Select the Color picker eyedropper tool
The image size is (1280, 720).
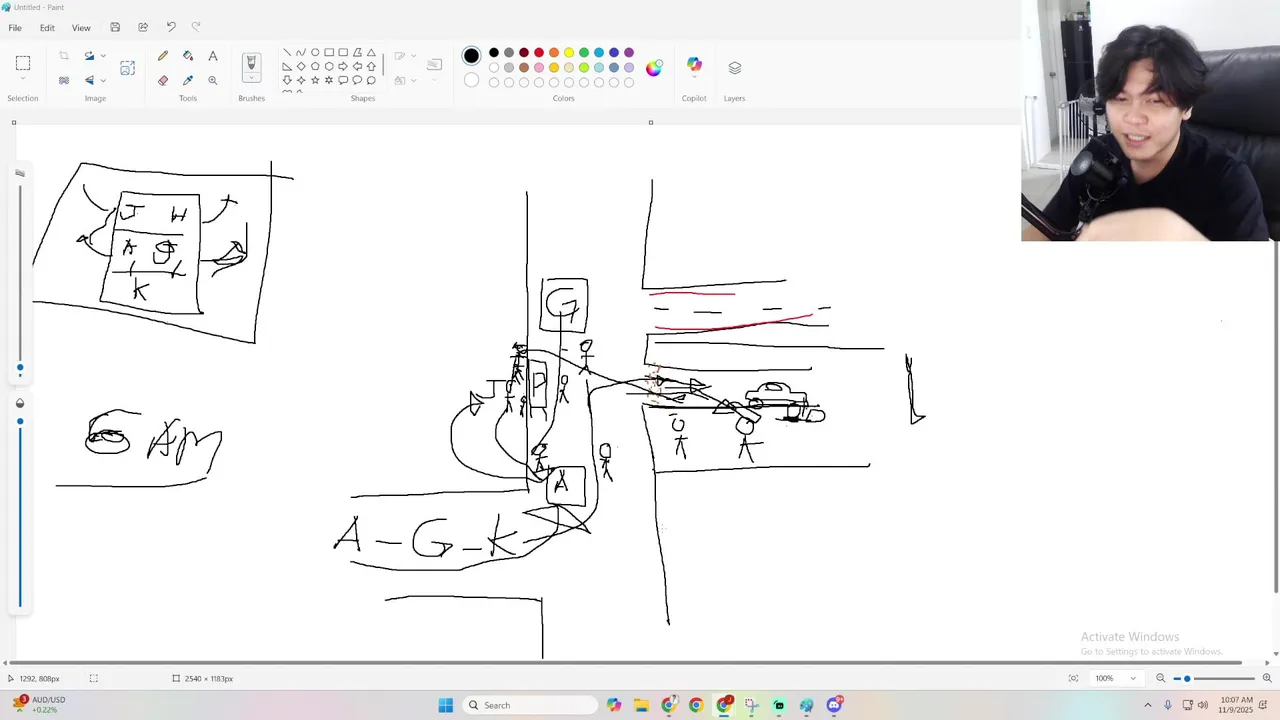coord(188,80)
